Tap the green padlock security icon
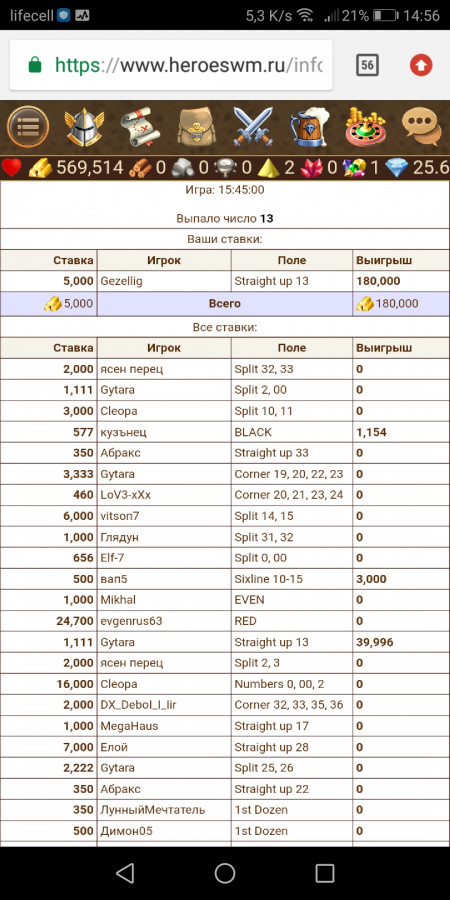This screenshot has height=900, width=450. tap(35, 64)
